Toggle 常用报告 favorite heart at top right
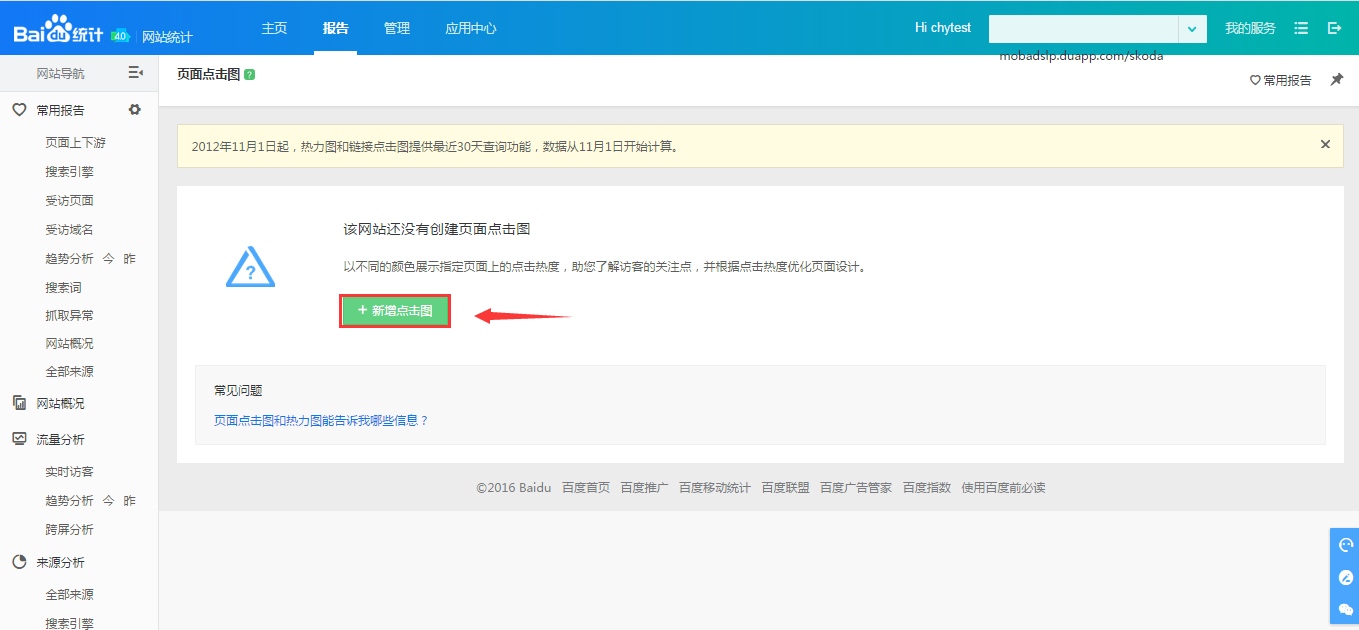Image resolution: width=1359 pixels, height=630 pixels. tap(1280, 80)
